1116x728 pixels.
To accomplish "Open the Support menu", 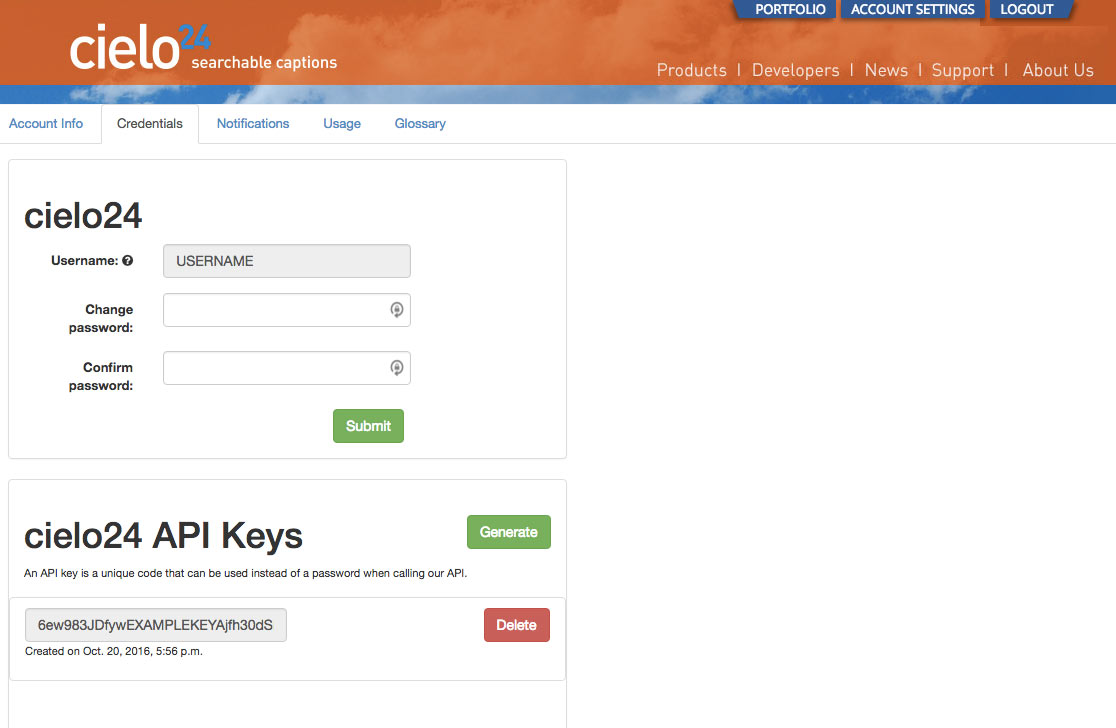I will pyautogui.click(x=963, y=70).
